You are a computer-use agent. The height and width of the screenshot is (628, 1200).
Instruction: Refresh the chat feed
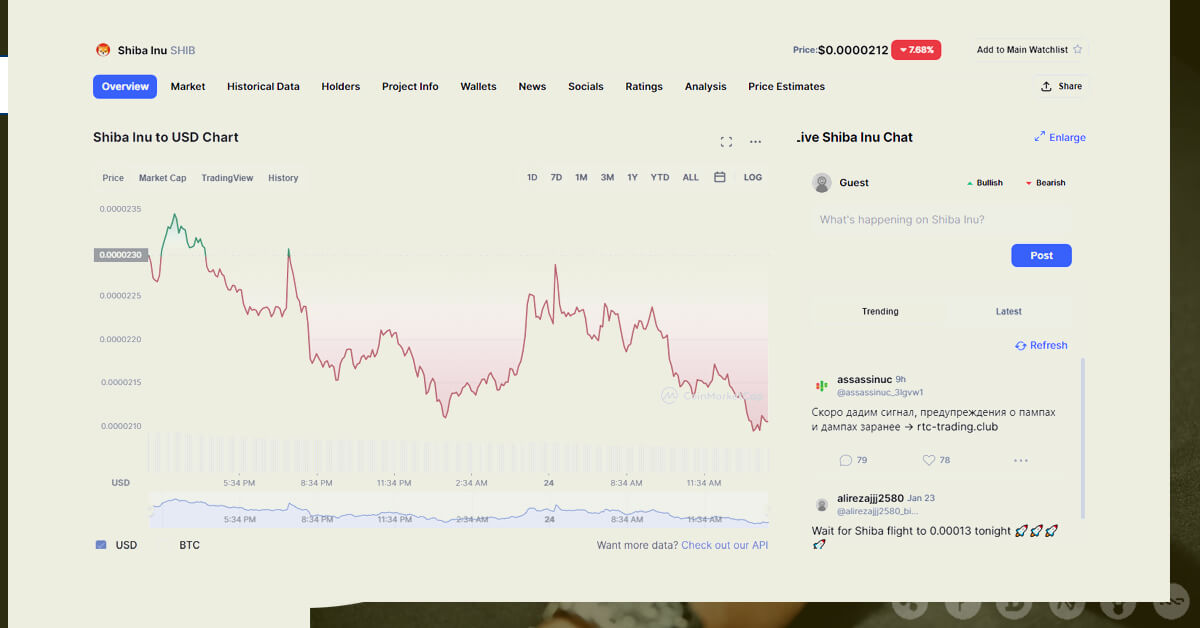pos(1041,345)
